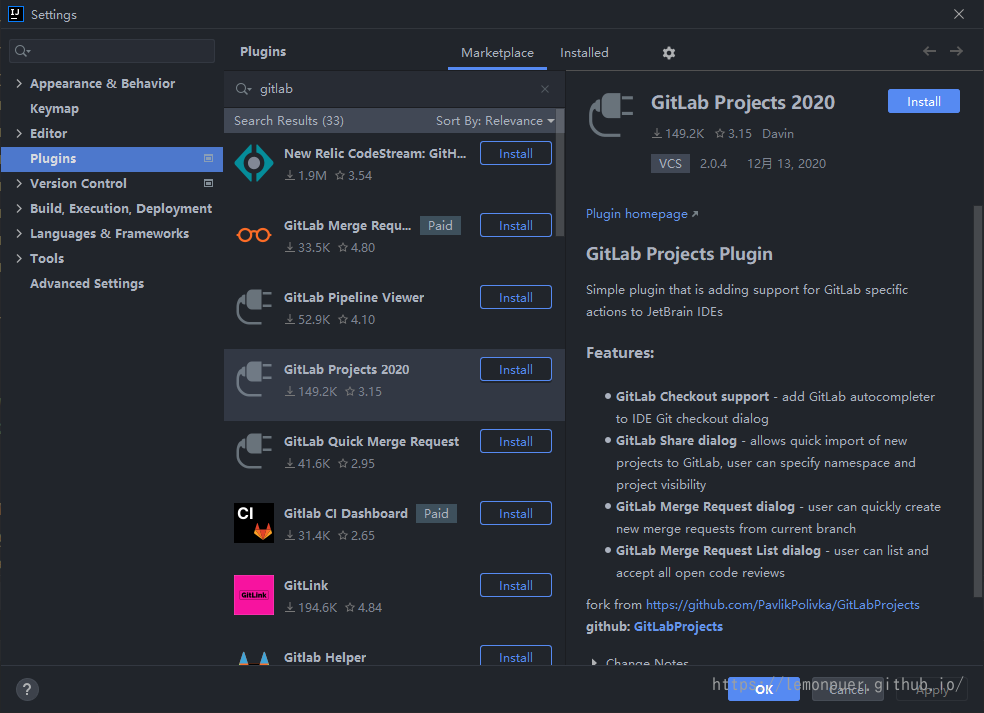The width and height of the screenshot is (984, 713).
Task: Switch to the Installed tab
Action: pos(584,53)
